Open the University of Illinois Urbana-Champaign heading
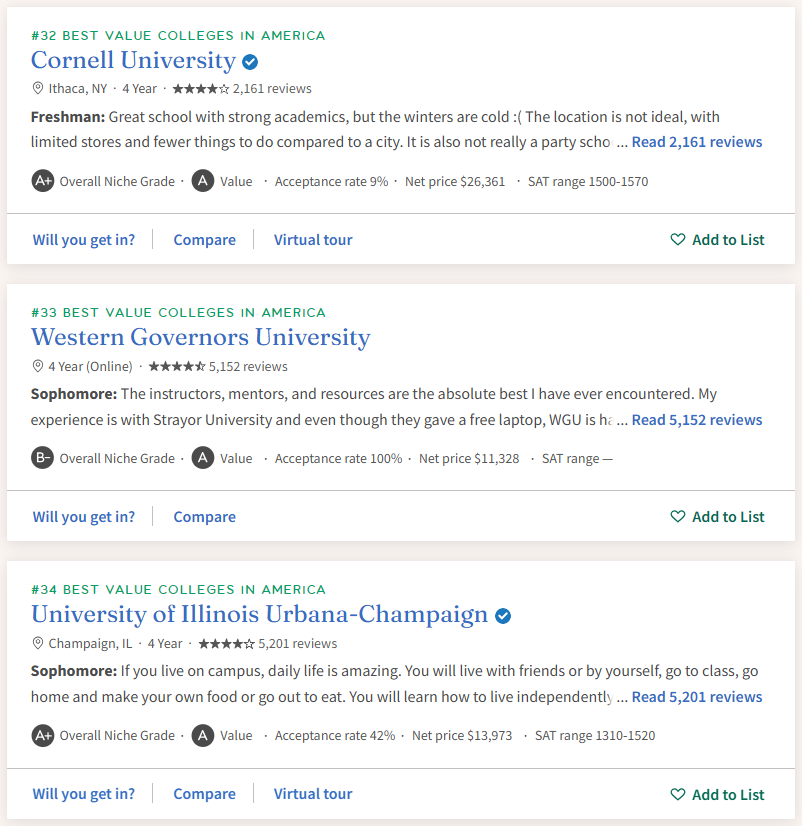 point(259,614)
